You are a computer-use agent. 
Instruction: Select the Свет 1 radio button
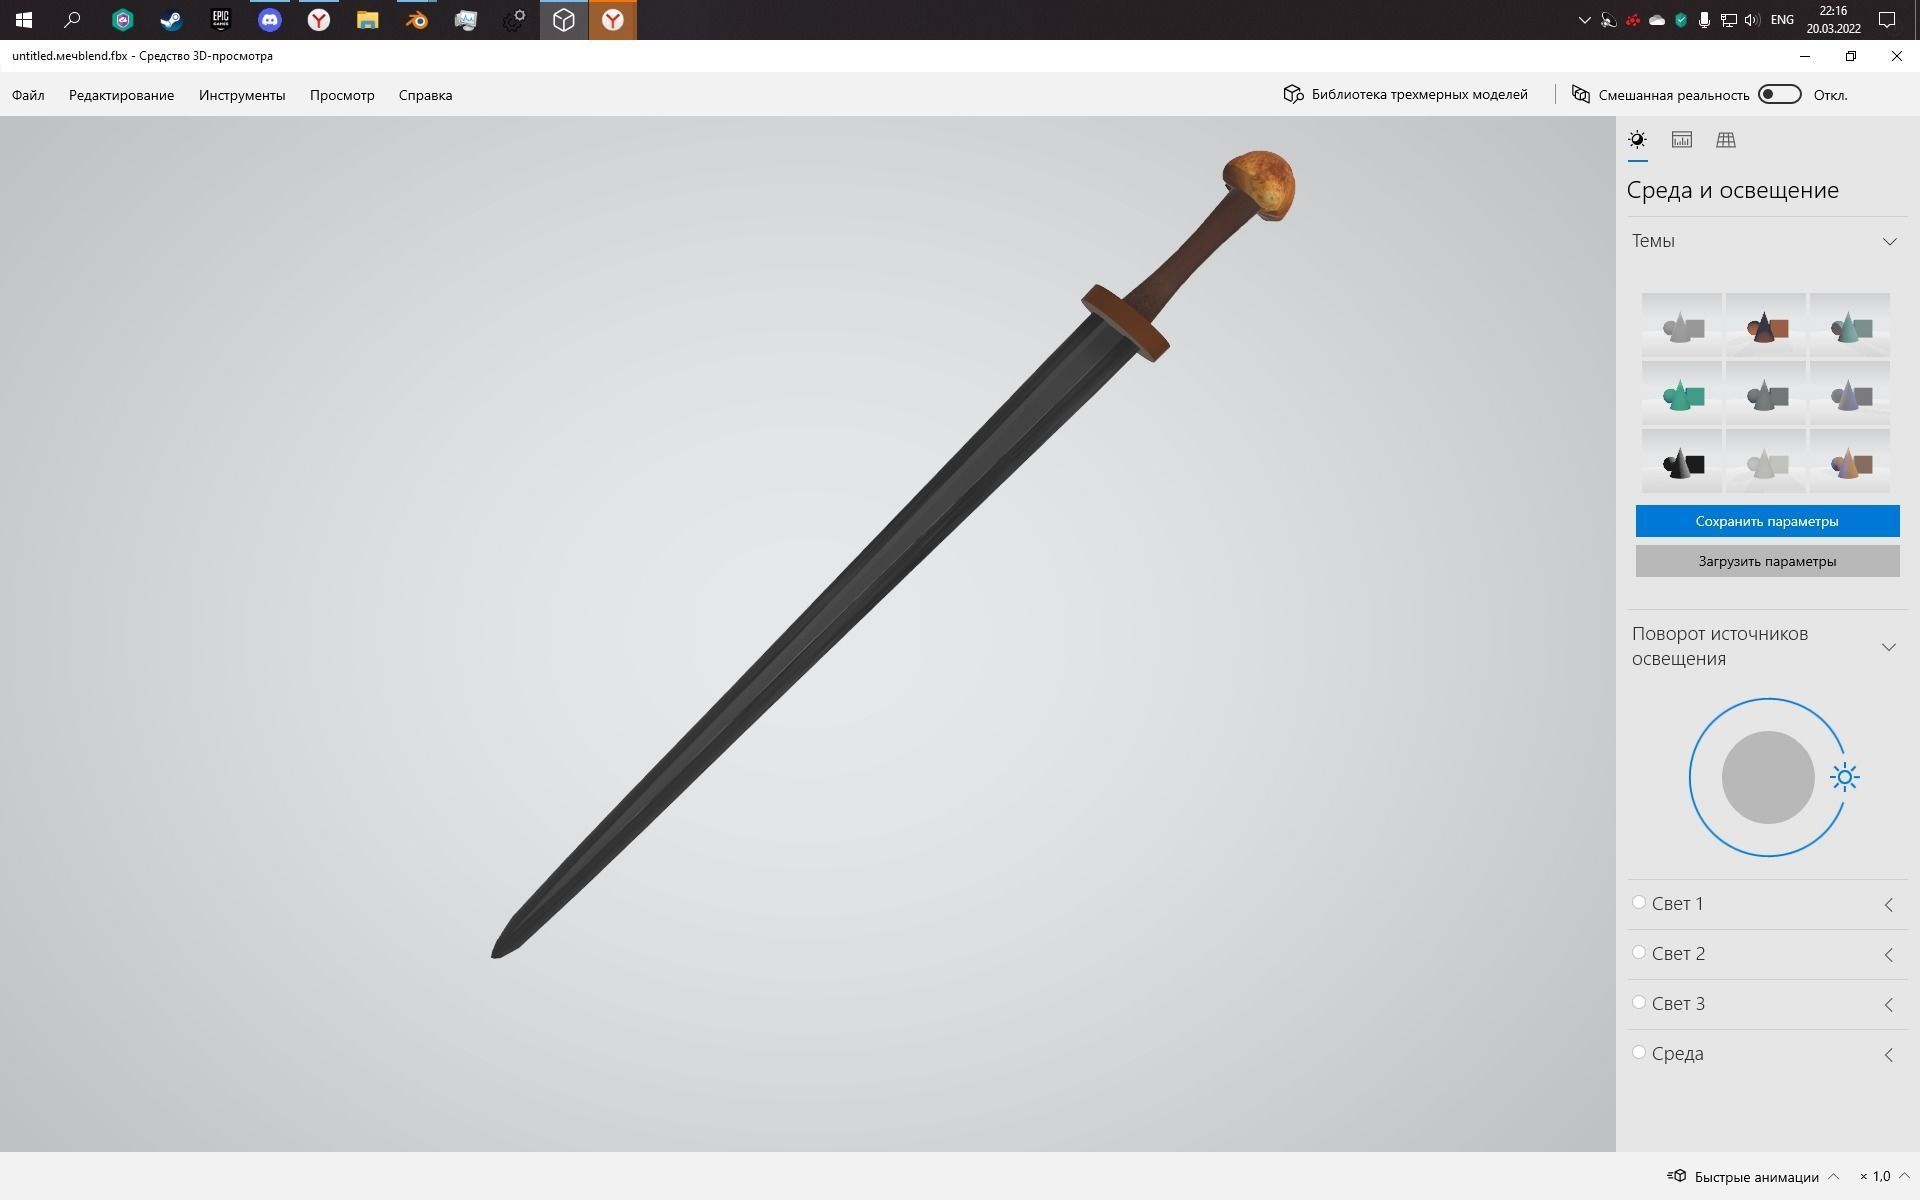coord(1638,902)
